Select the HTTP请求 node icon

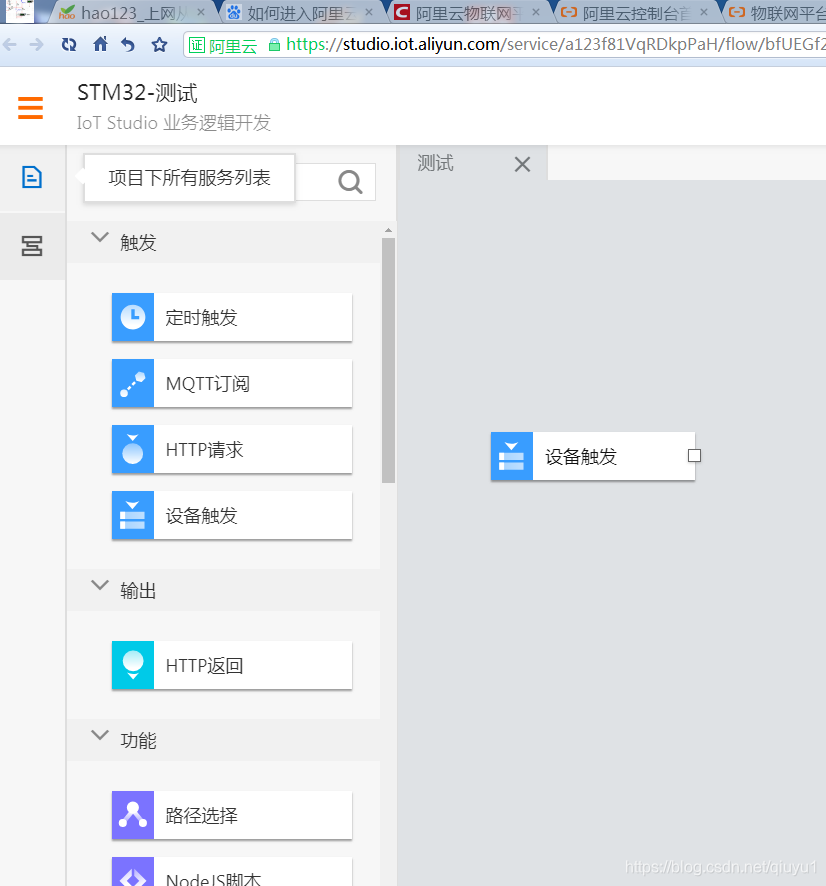[133, 449]
